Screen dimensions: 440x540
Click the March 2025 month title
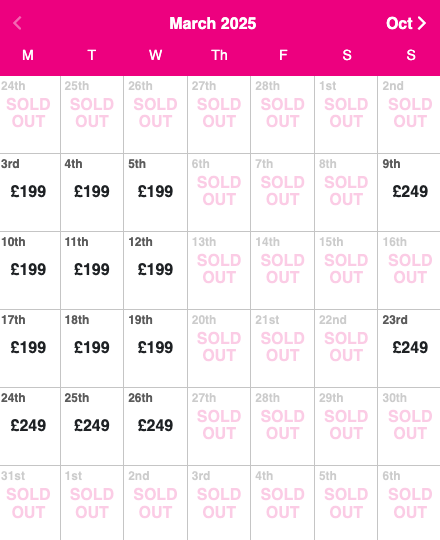(x=213, y=23)
